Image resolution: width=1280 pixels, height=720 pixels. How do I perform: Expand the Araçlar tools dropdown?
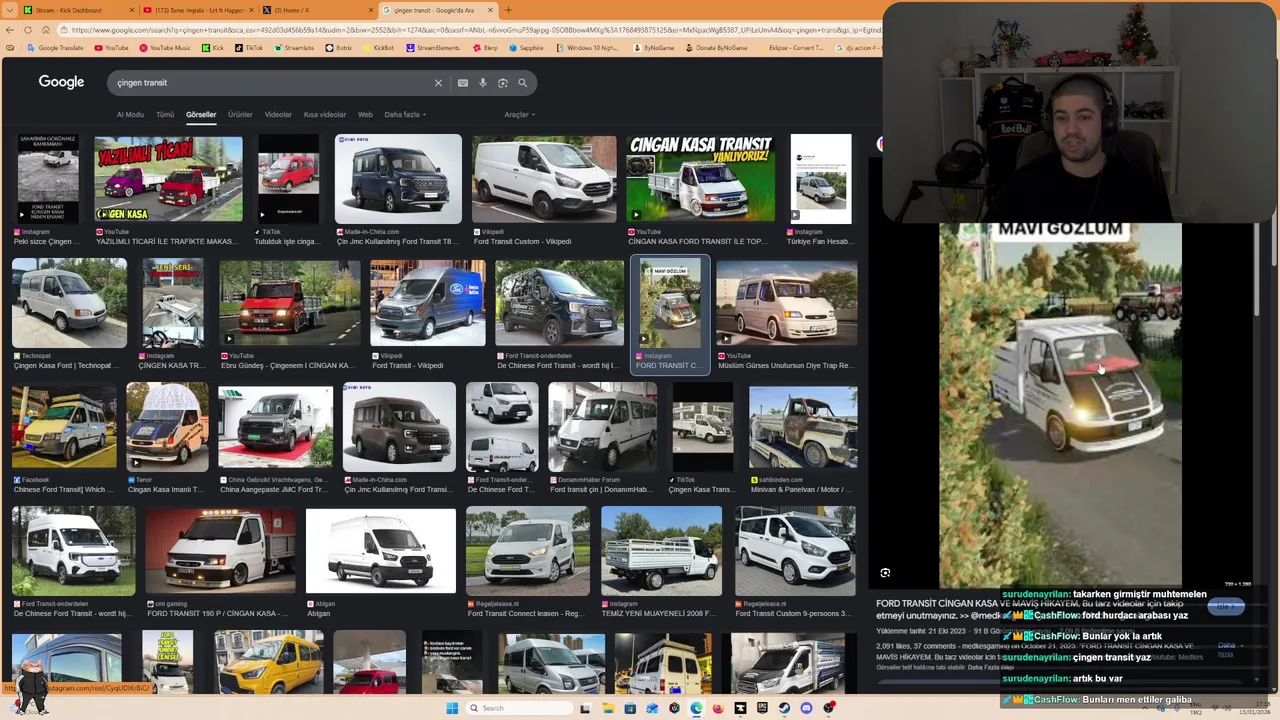pos(519,115)
